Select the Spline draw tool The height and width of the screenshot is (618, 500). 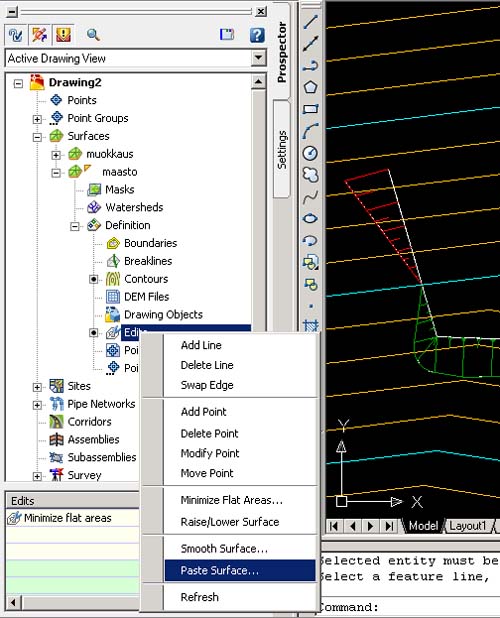310,196
